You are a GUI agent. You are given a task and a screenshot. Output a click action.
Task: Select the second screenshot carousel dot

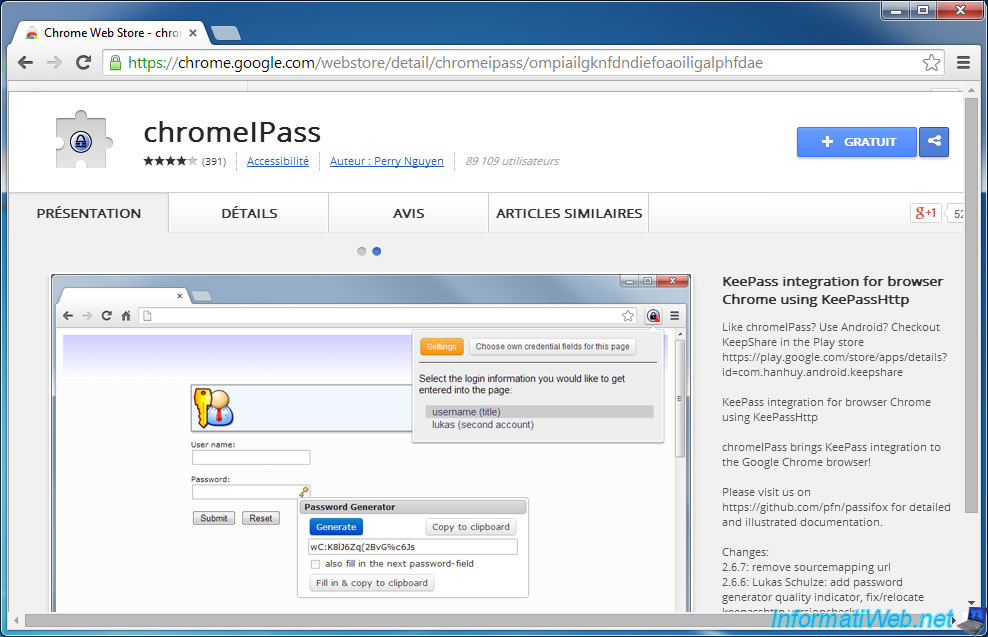click(x=377, y=251)
